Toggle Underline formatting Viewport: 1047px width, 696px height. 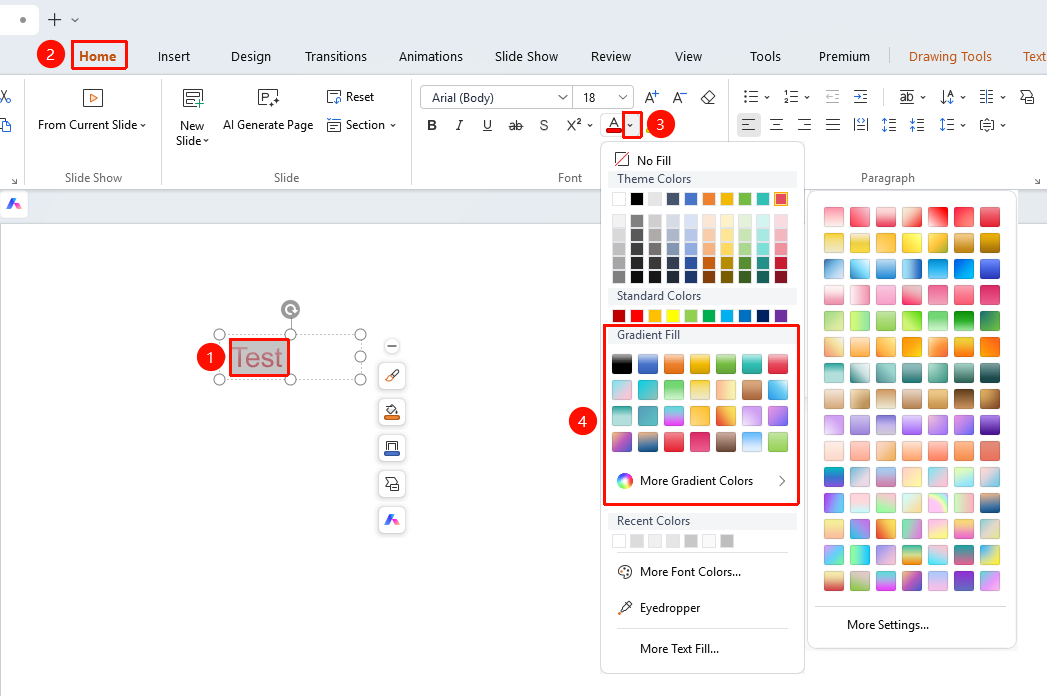(x=487, y=125)
